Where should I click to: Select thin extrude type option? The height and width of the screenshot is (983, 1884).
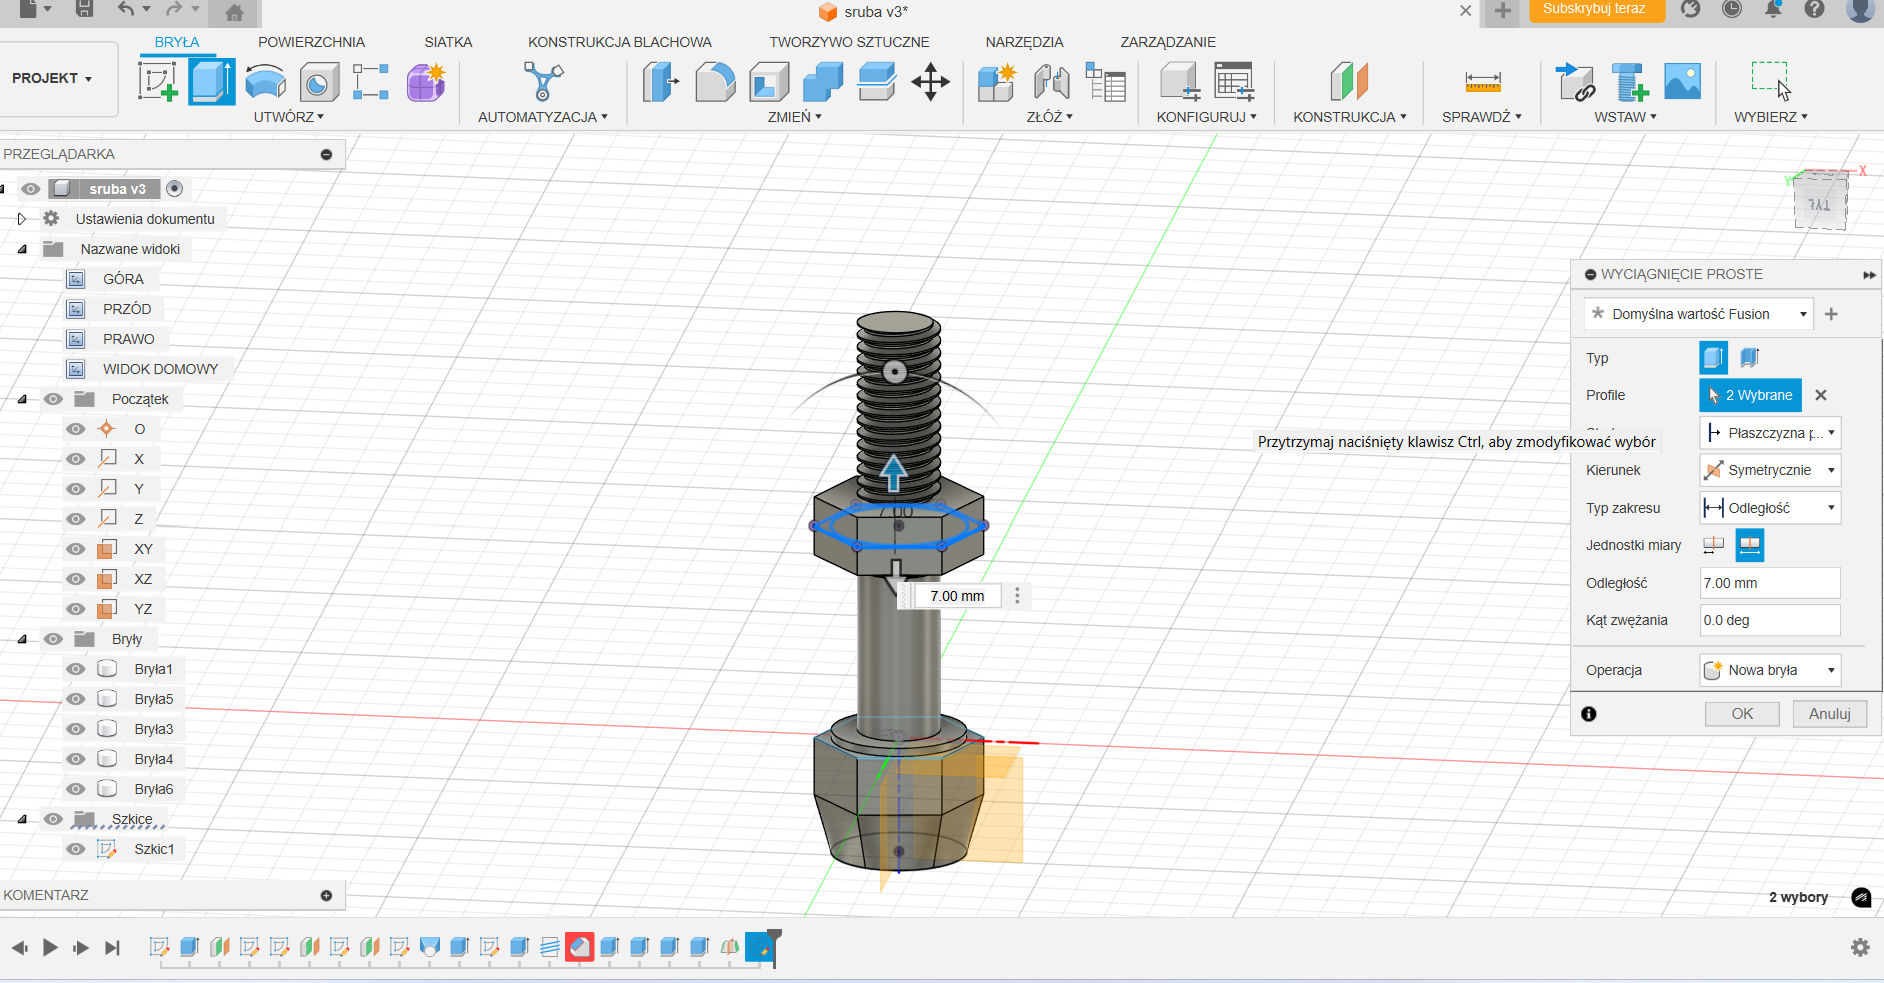click(1750, 357)
